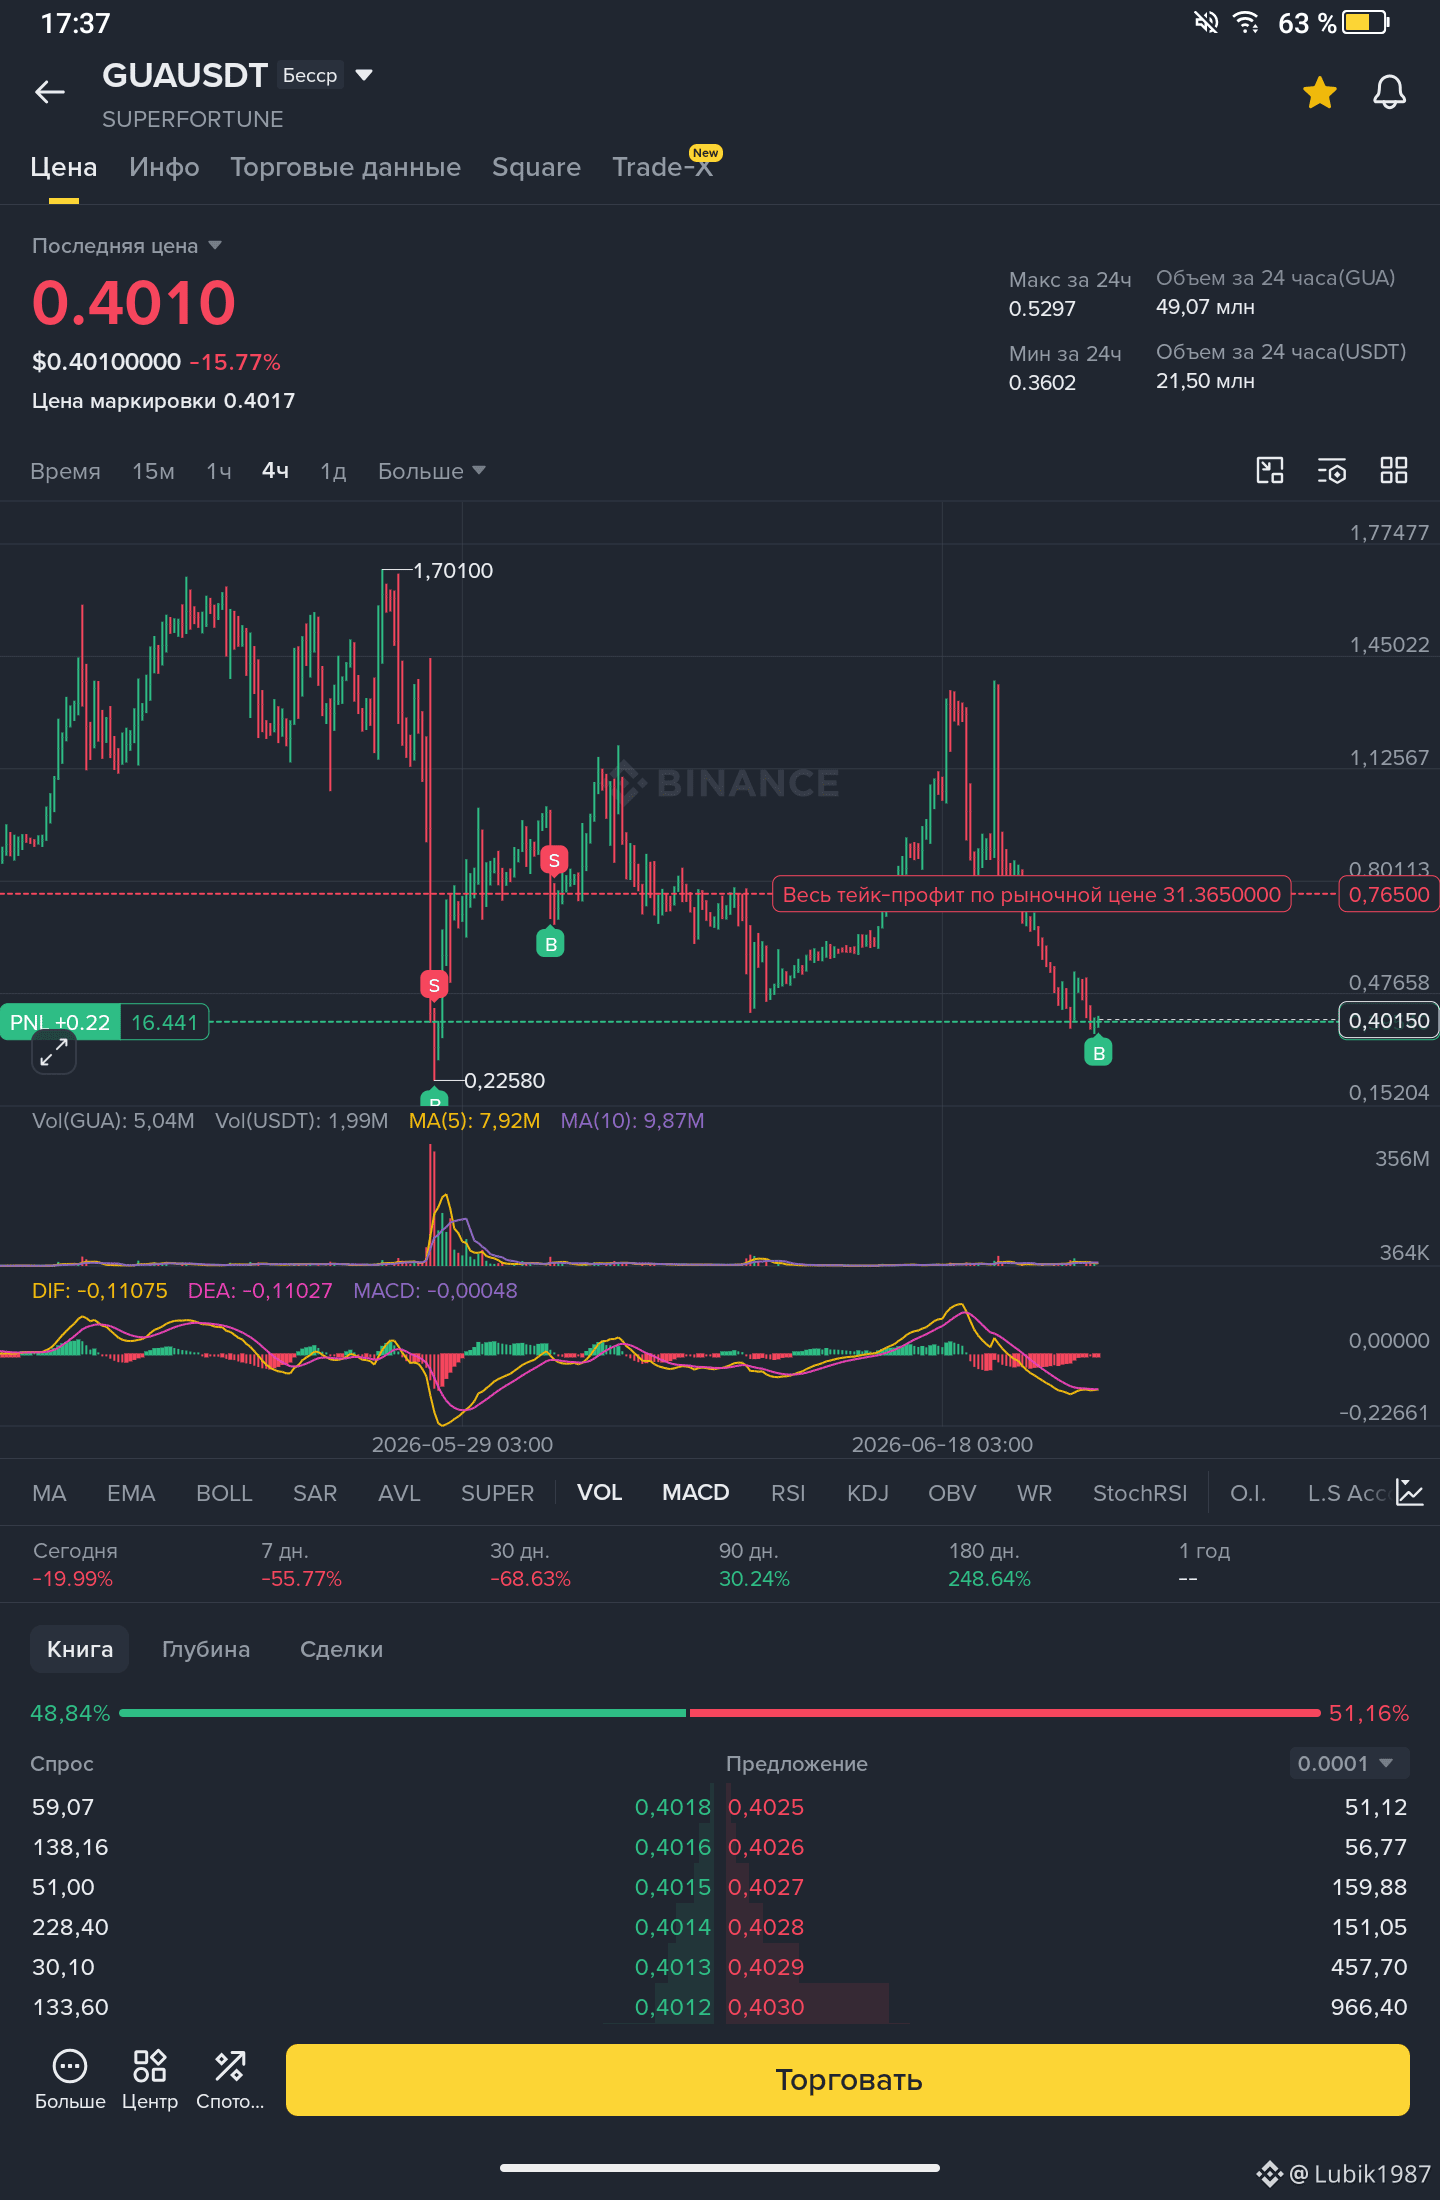Screen dimensions: 1440x2200
Task: Toggle the BOLL indicator
Action: point(224,1493)
